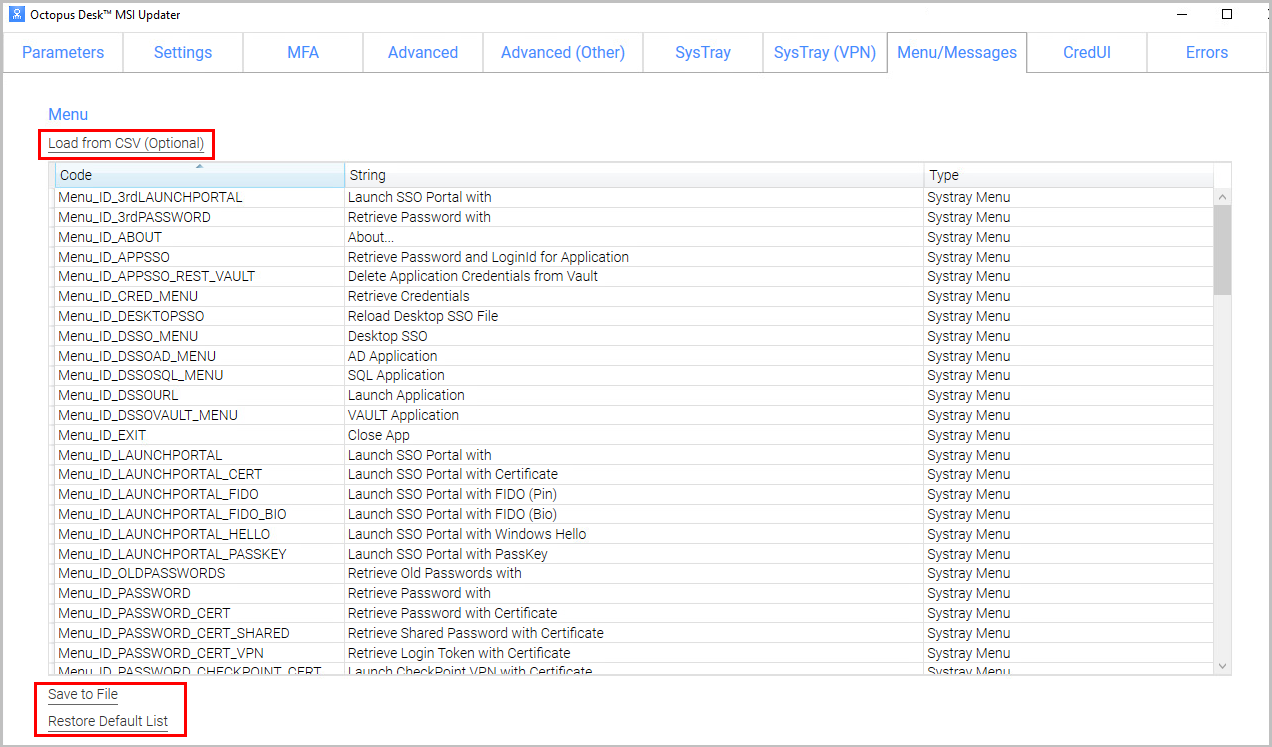Open the Parameters tab

click(63, 52)
